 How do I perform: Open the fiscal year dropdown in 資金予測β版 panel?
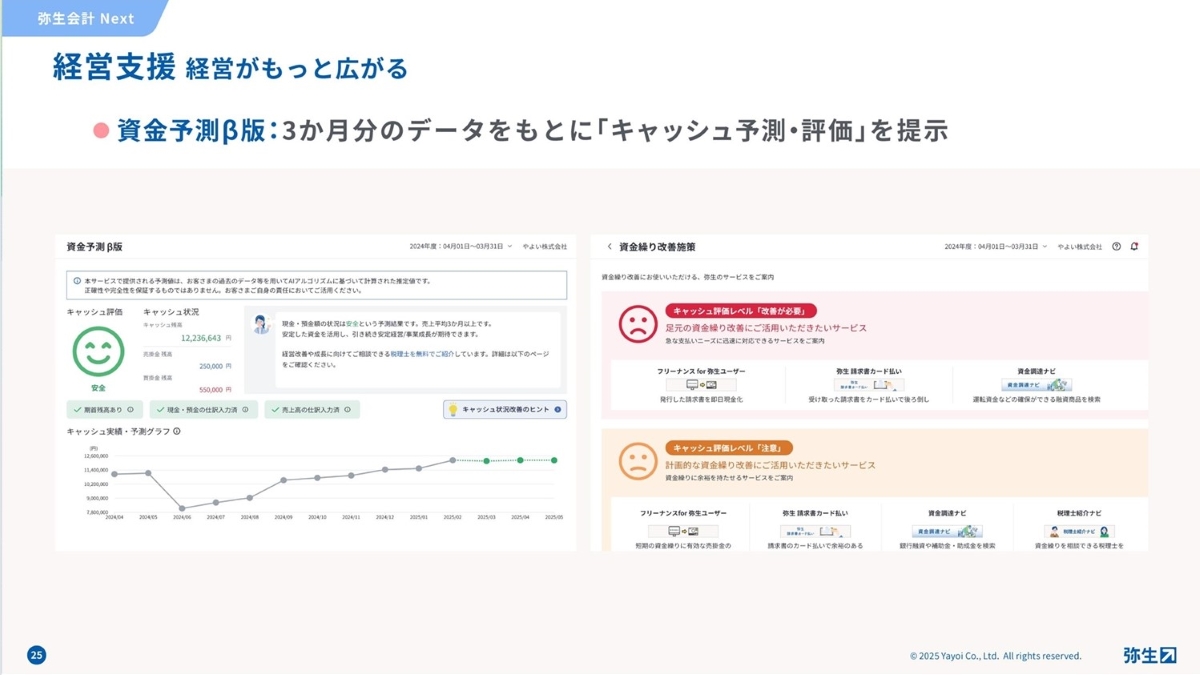[x=460, y=246]
